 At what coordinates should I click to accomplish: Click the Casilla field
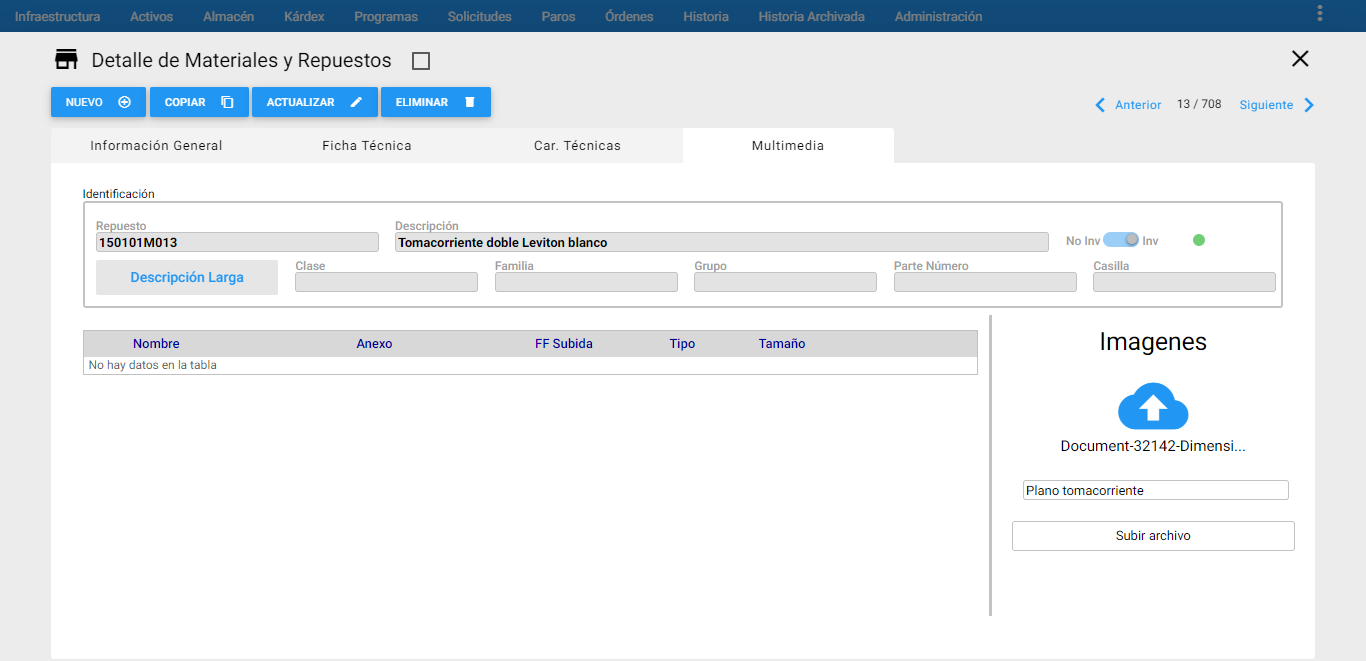(1184, 282)
